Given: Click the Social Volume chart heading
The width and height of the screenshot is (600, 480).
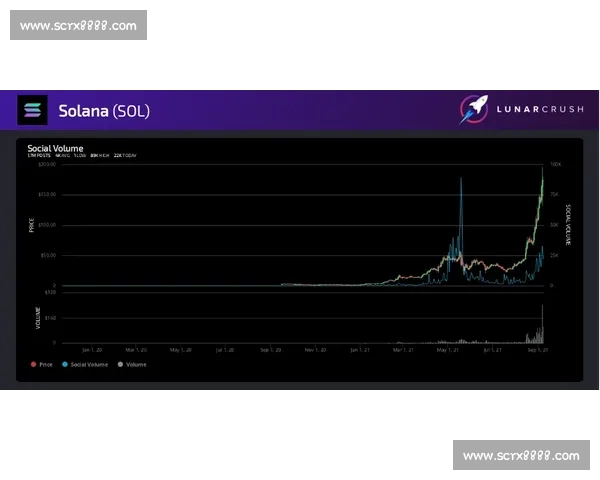Looking at the screenshot, I should tap(55, 148).
